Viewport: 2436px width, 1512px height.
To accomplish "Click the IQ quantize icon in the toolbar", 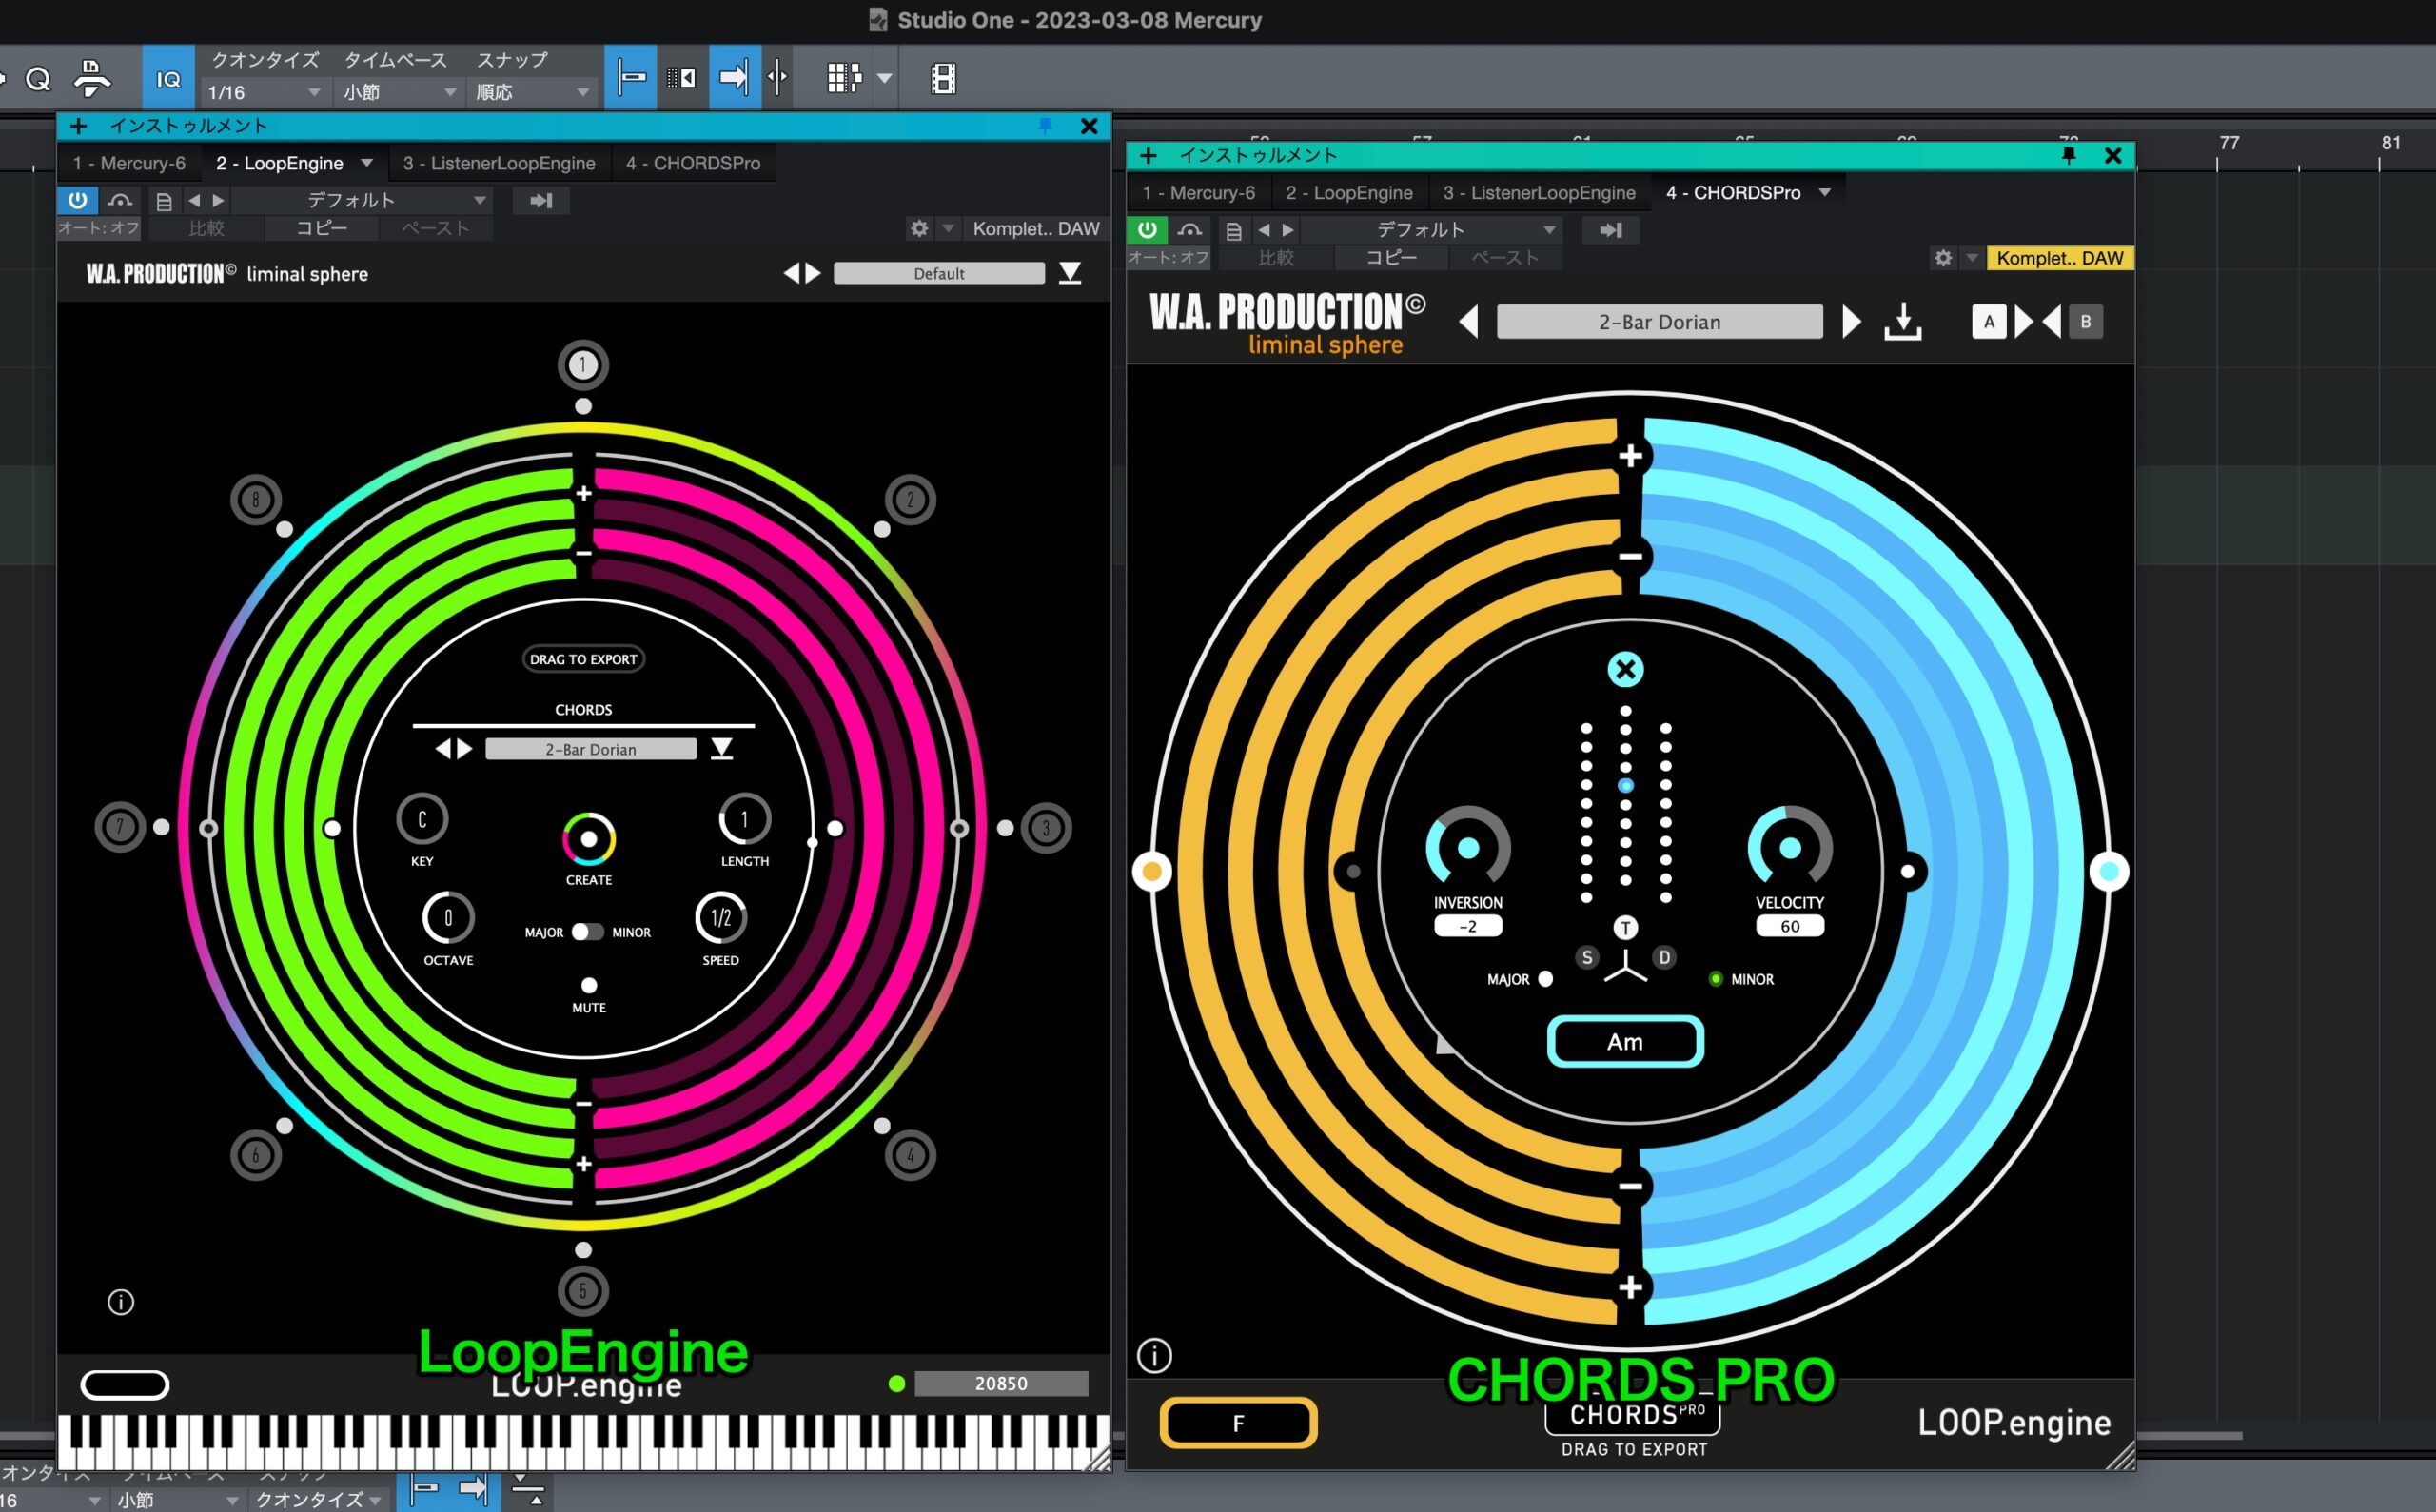I will pyautogui.click(x=168, y=77).
